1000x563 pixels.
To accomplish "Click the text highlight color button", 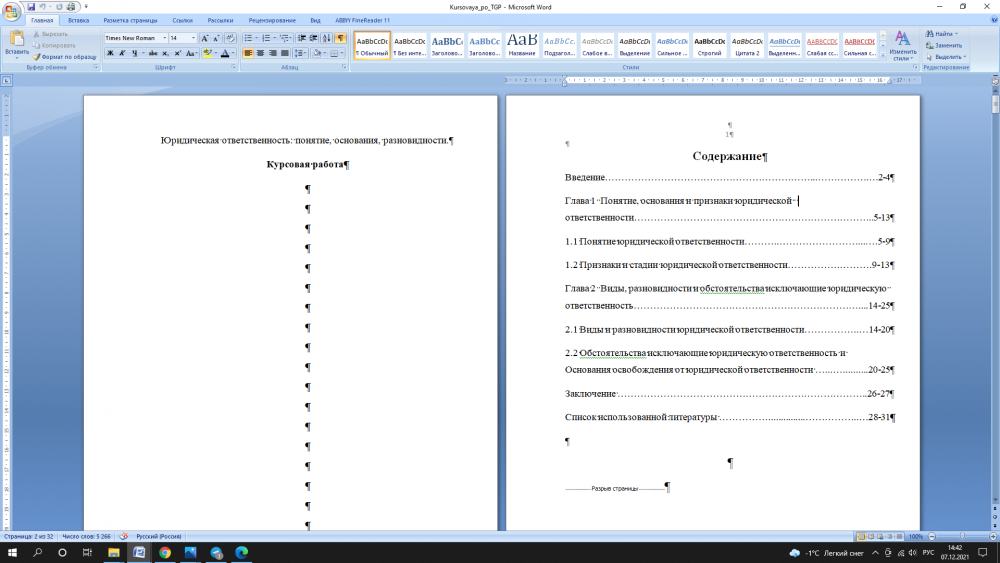I will (x=208, y=53).
